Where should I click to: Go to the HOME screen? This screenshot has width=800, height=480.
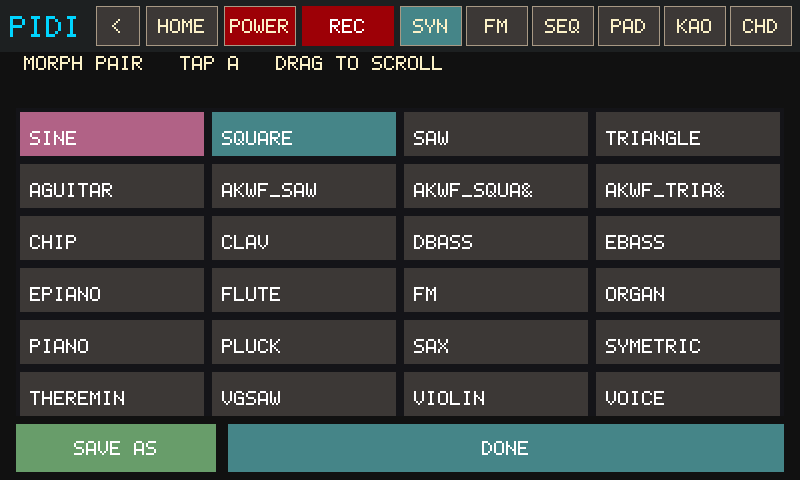(182, 26)
